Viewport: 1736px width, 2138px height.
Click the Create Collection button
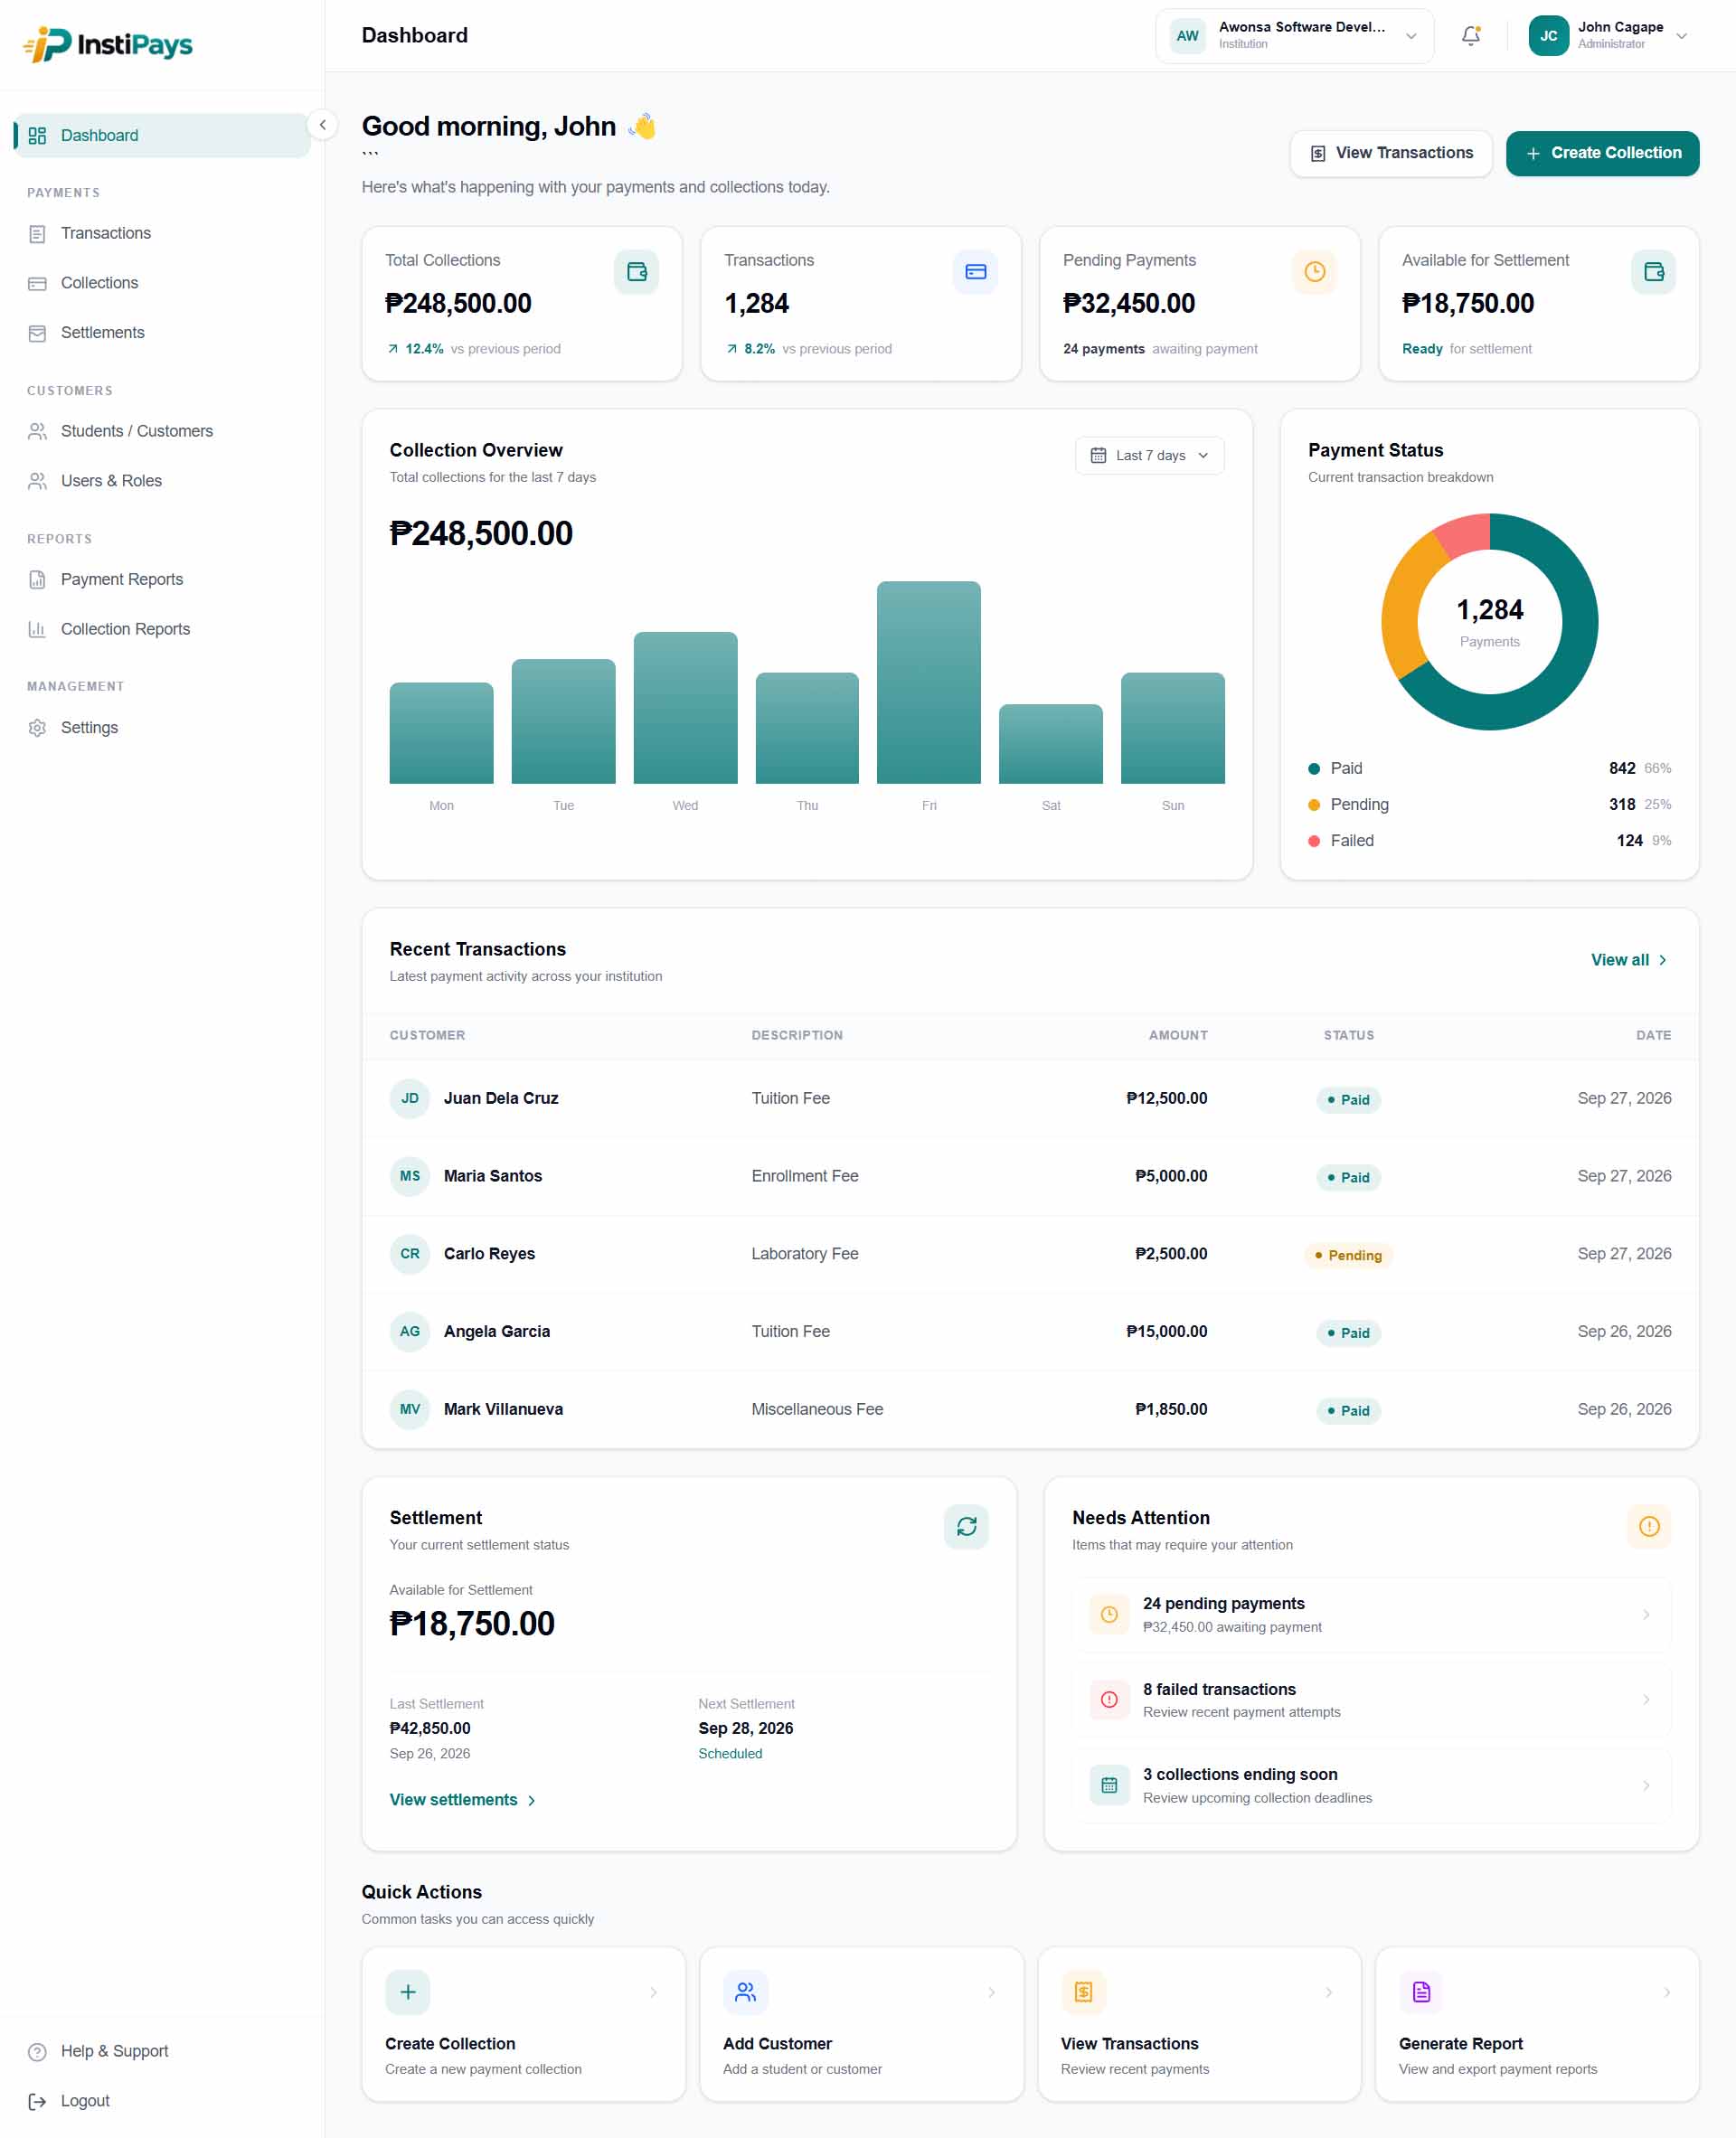pos(1602,153)
